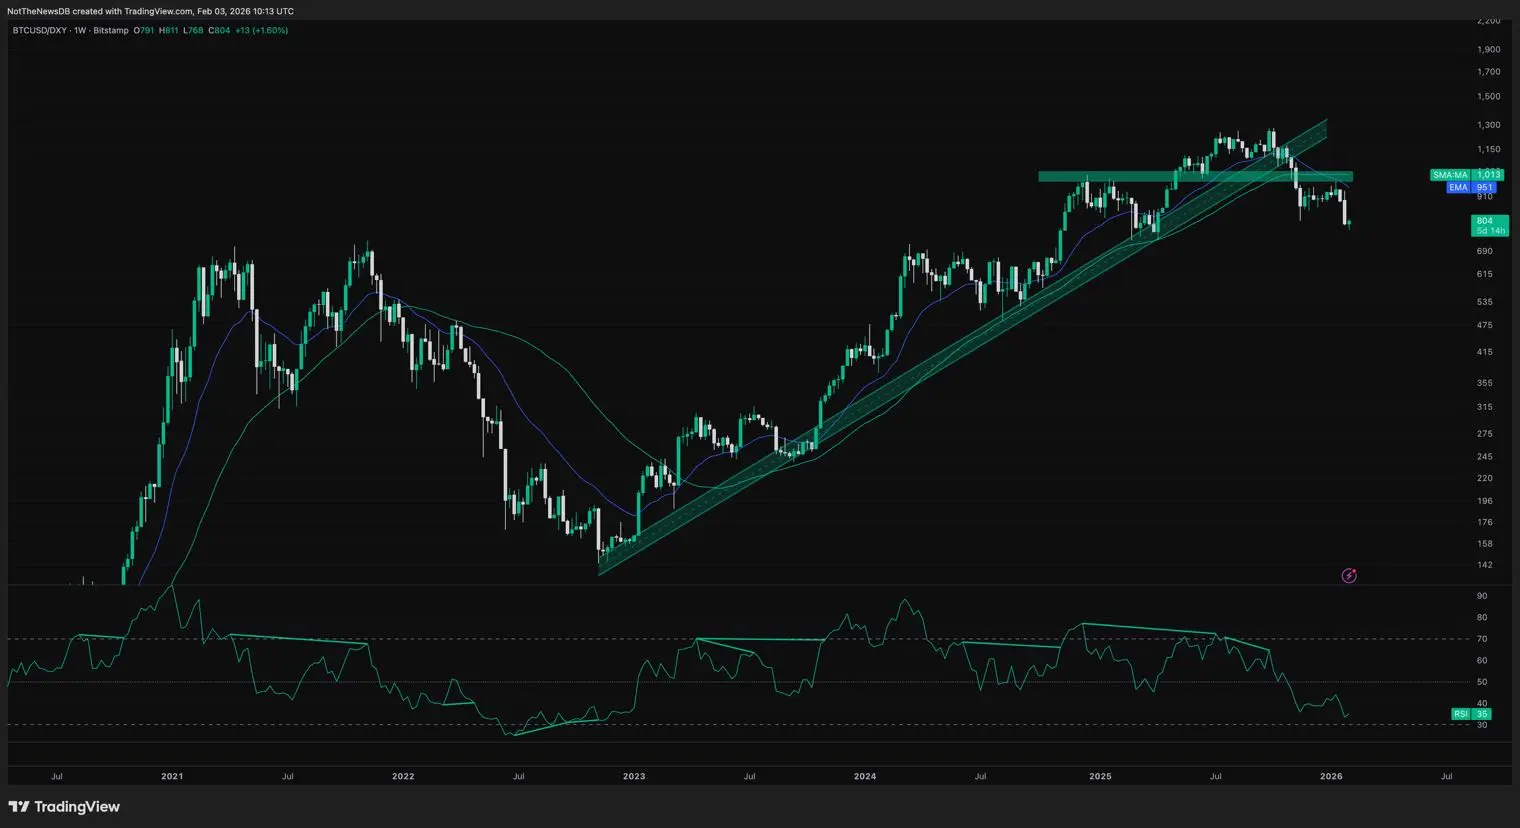Click the 158 price axis label
The height and width of the screenshot is (828, 1520).
(x=1484, y=544)
